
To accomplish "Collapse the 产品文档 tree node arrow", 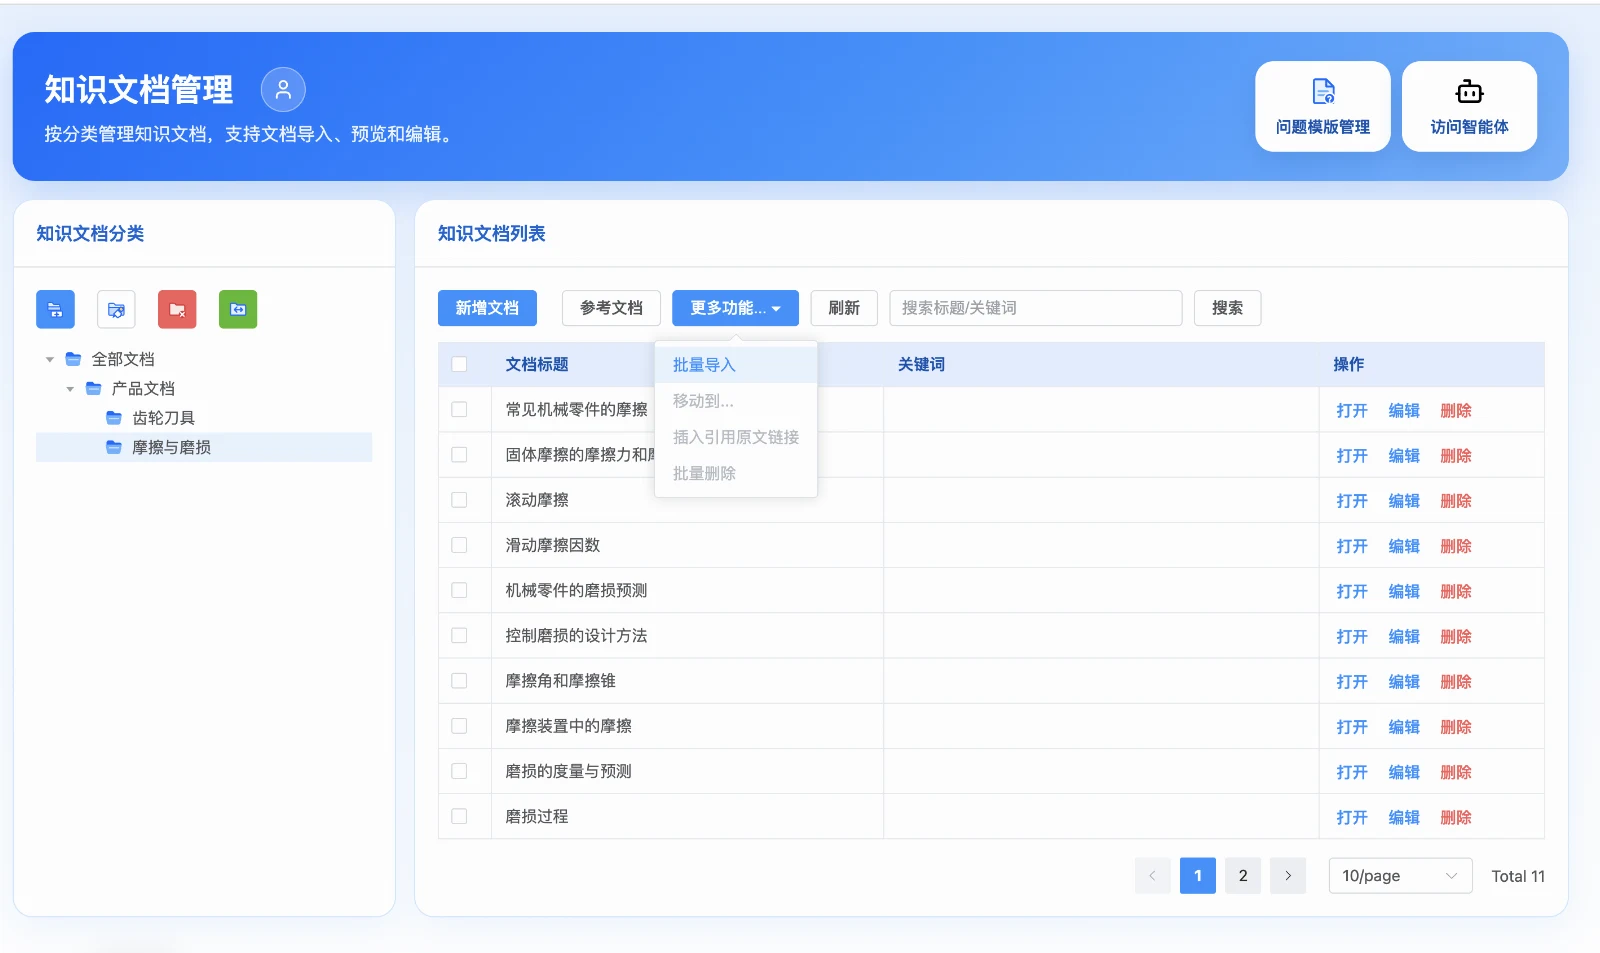I will 70,389.
